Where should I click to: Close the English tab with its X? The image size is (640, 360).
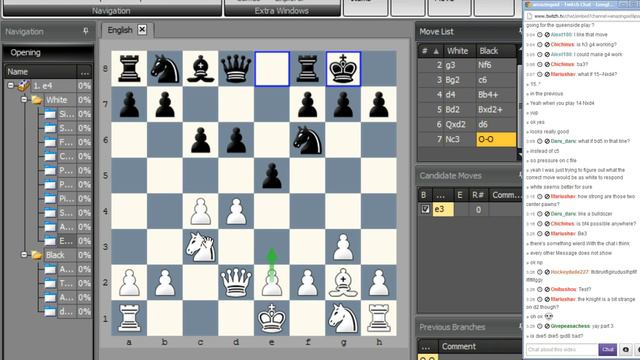[x=142, y=30]
